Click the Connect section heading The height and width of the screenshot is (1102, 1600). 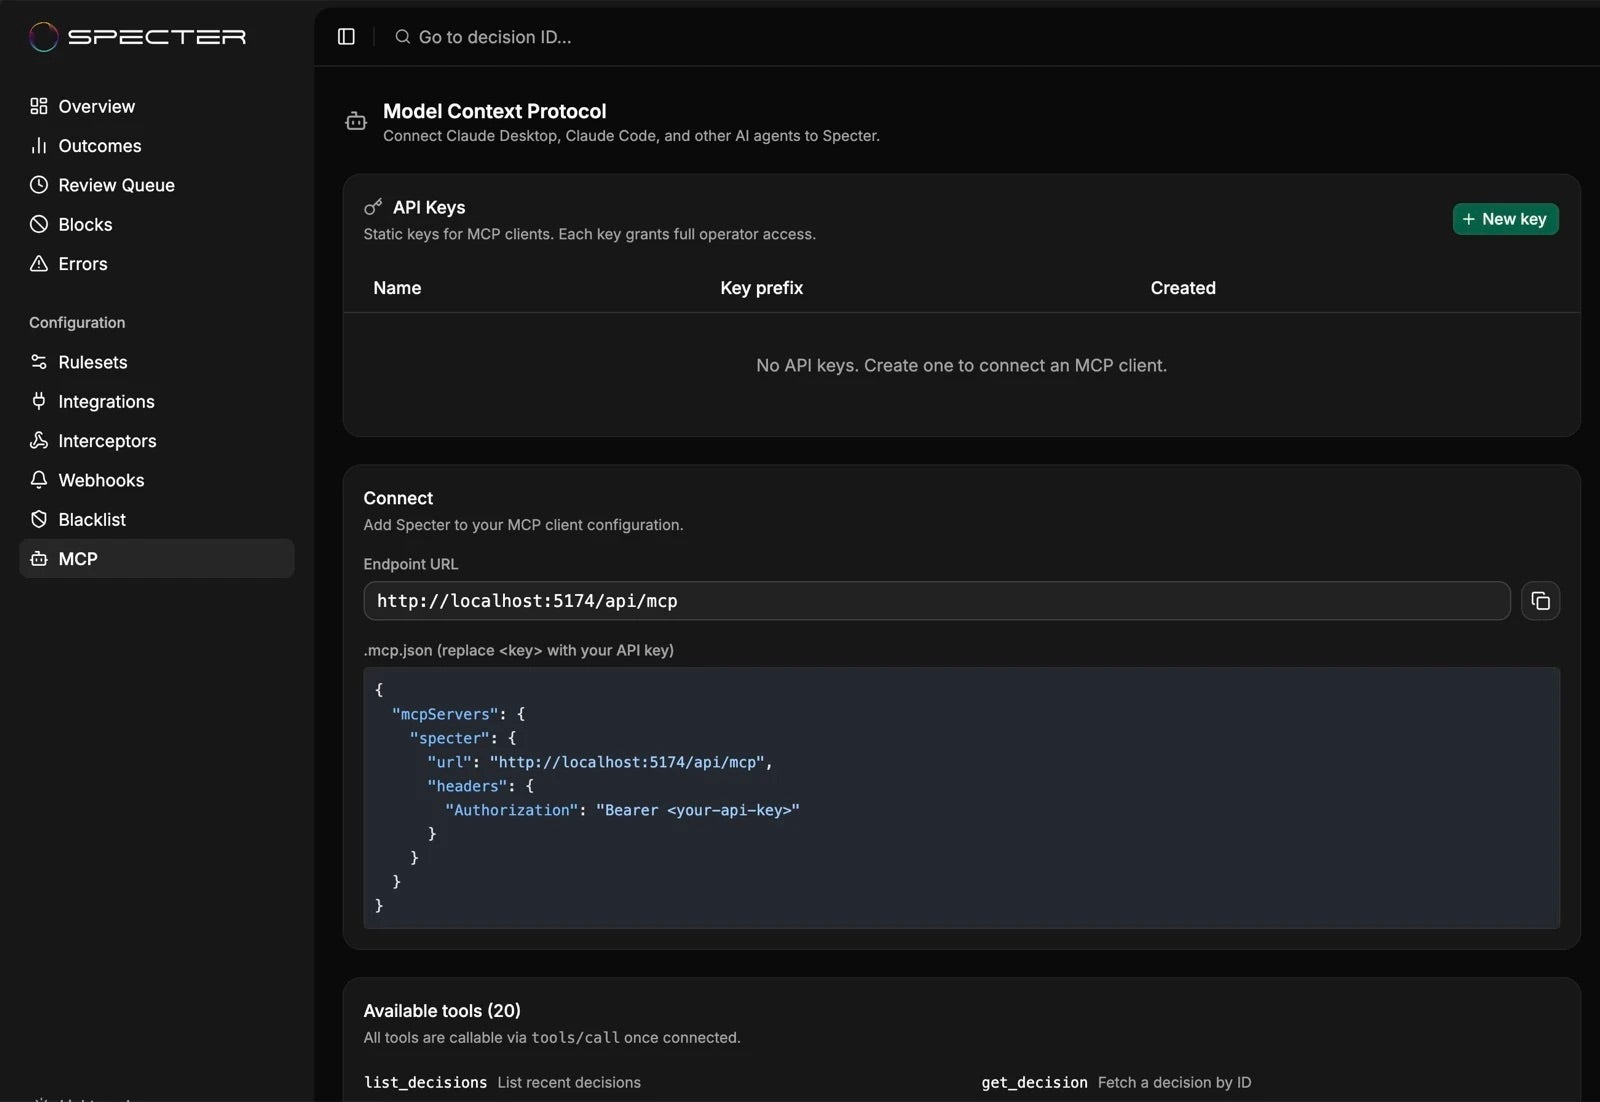(x=398, y=498)
